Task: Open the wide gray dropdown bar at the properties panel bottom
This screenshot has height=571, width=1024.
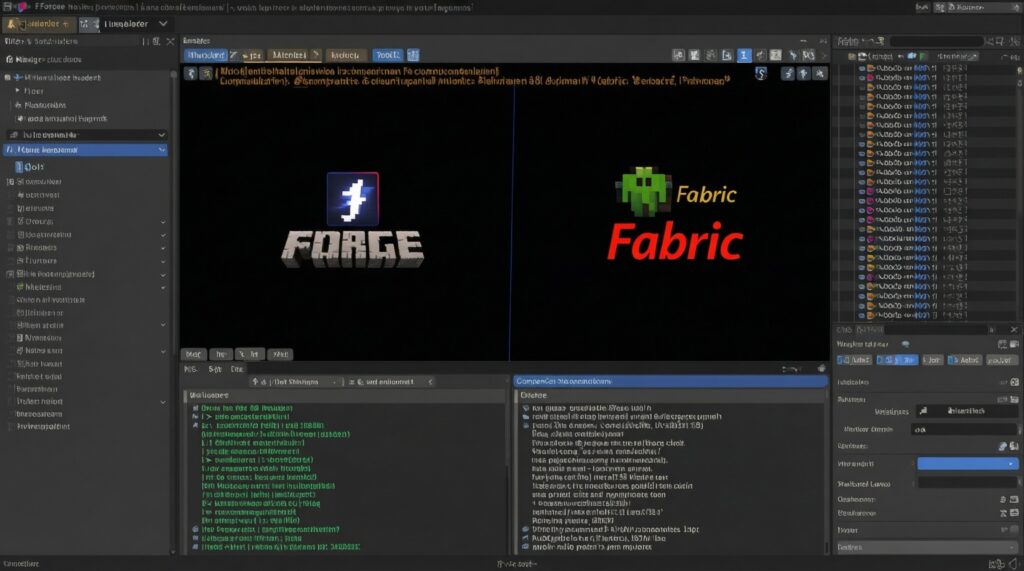Action: [x=927, y=547]
